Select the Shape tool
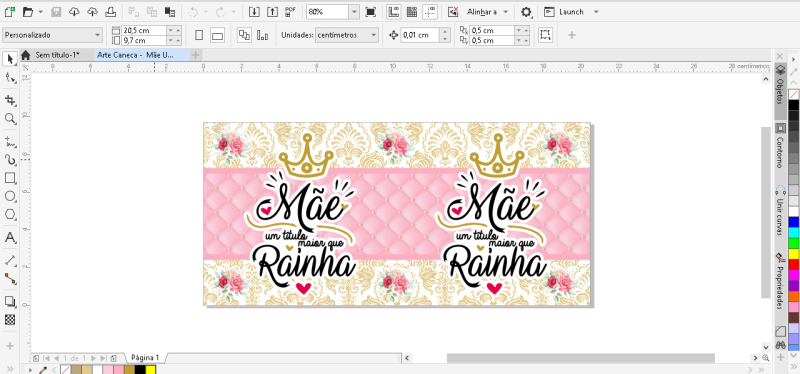 click(10, 78)
